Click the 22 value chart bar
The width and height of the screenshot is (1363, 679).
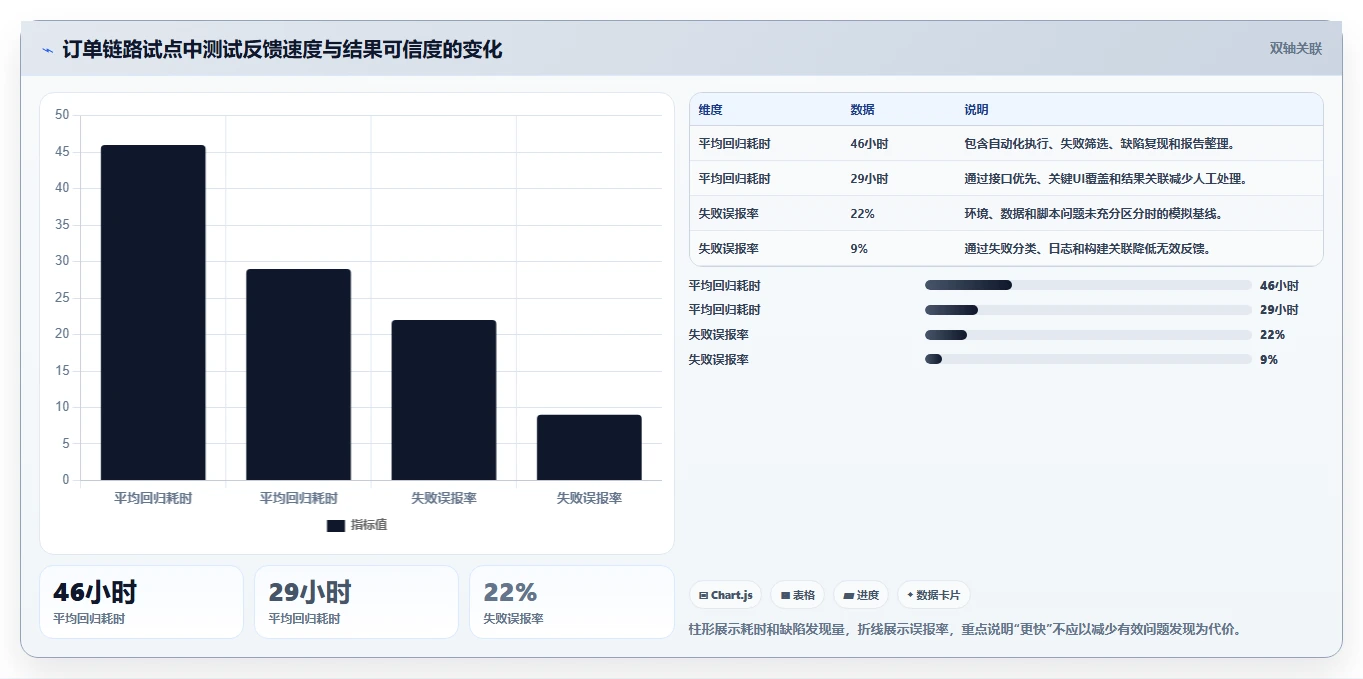tap(444, 400)
